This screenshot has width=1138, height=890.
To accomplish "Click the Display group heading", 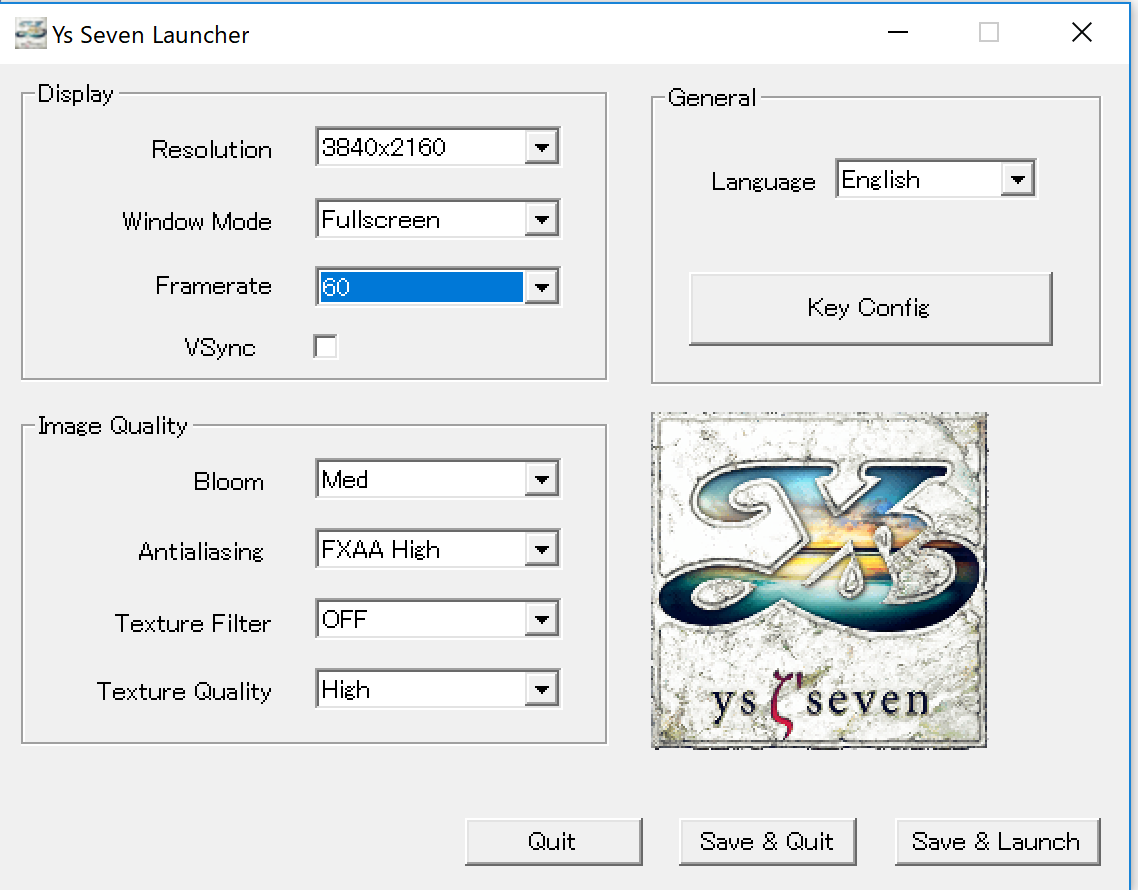I will pos(75,94).
